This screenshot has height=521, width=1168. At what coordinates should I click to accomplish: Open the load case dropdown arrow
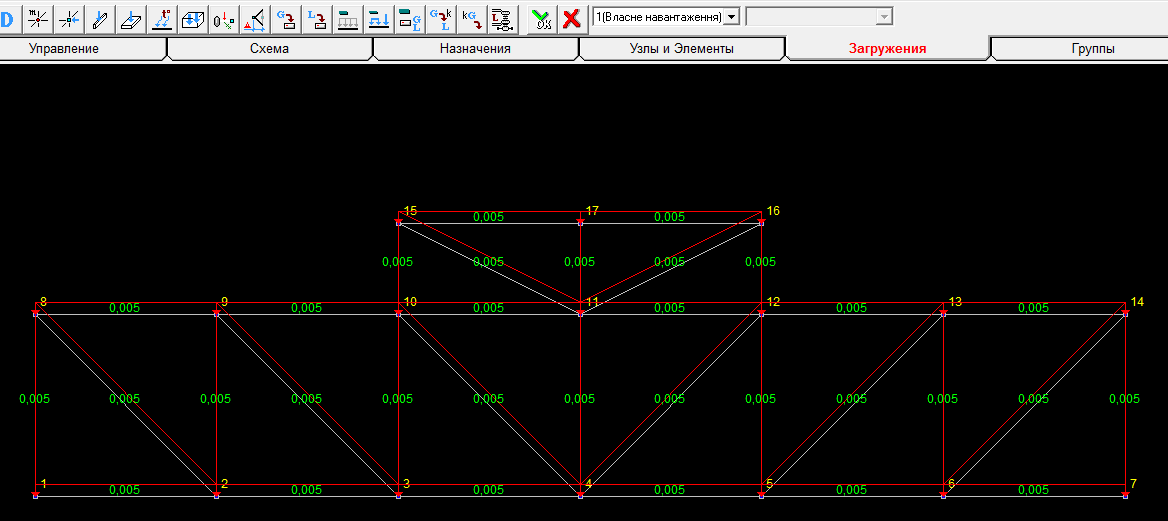coord(731,16)
